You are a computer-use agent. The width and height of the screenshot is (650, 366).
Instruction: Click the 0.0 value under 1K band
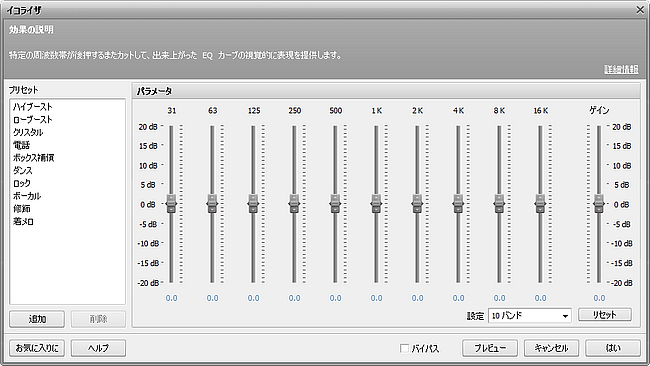tap(376, 298)
